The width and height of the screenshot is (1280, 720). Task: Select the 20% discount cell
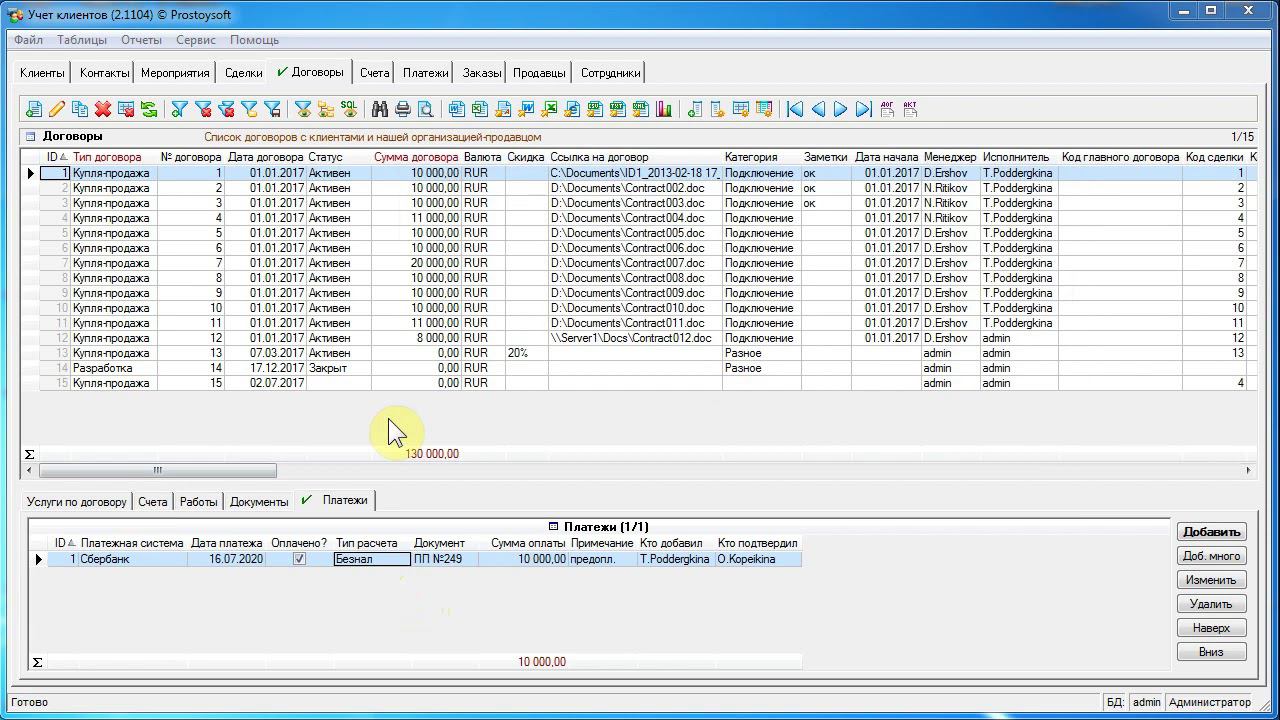[x=526, y=353]
